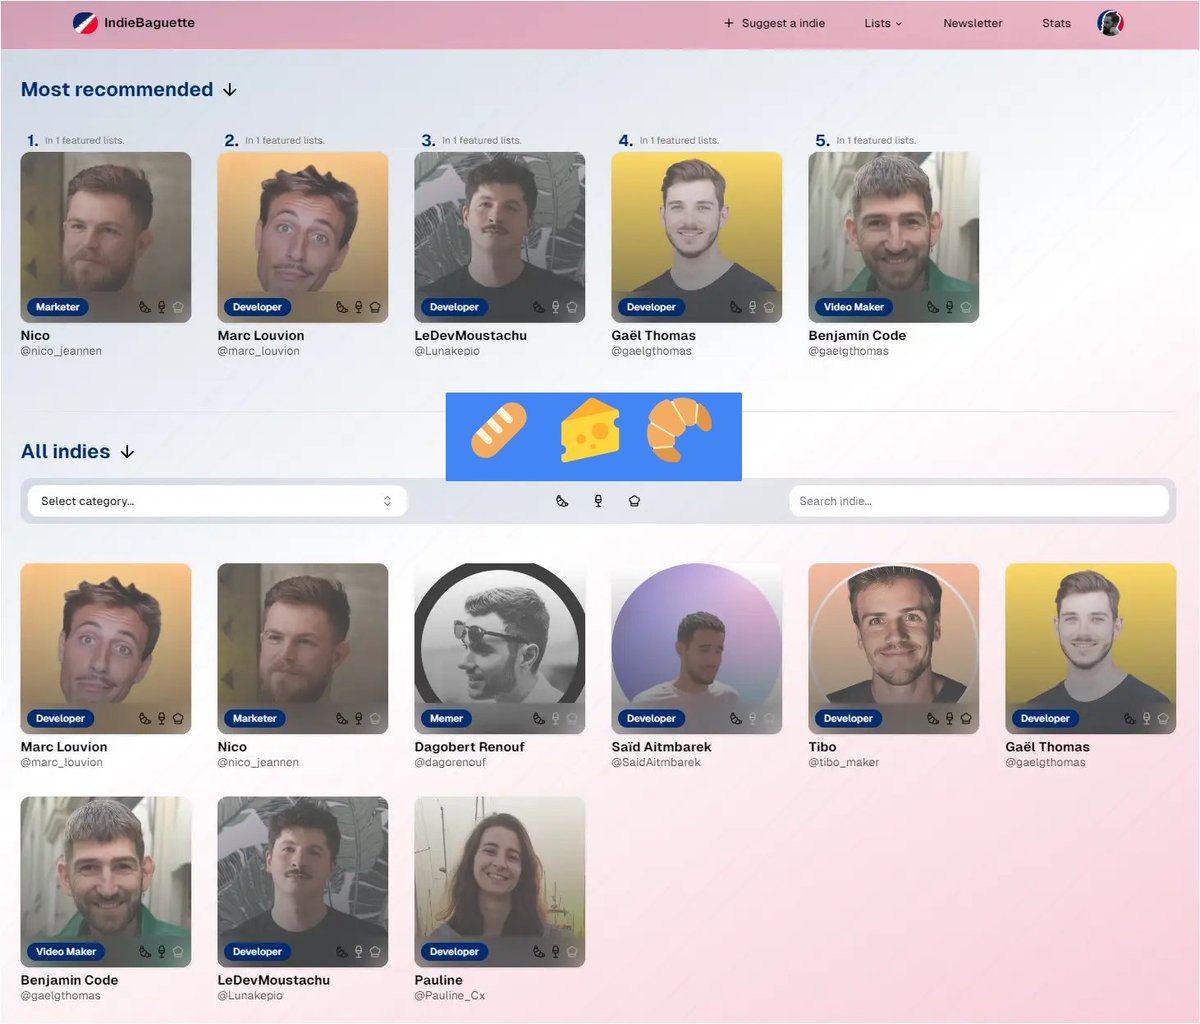Click the 'Most recommended' heading text
The image size is (1200, 1024).
[x=117, y=90]
